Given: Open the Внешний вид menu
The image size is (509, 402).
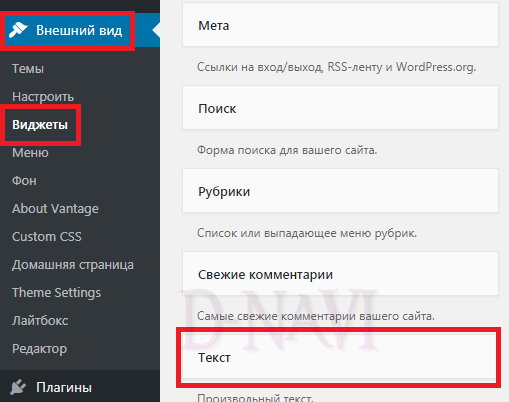Looking at the screenshot, I should 79,30.
